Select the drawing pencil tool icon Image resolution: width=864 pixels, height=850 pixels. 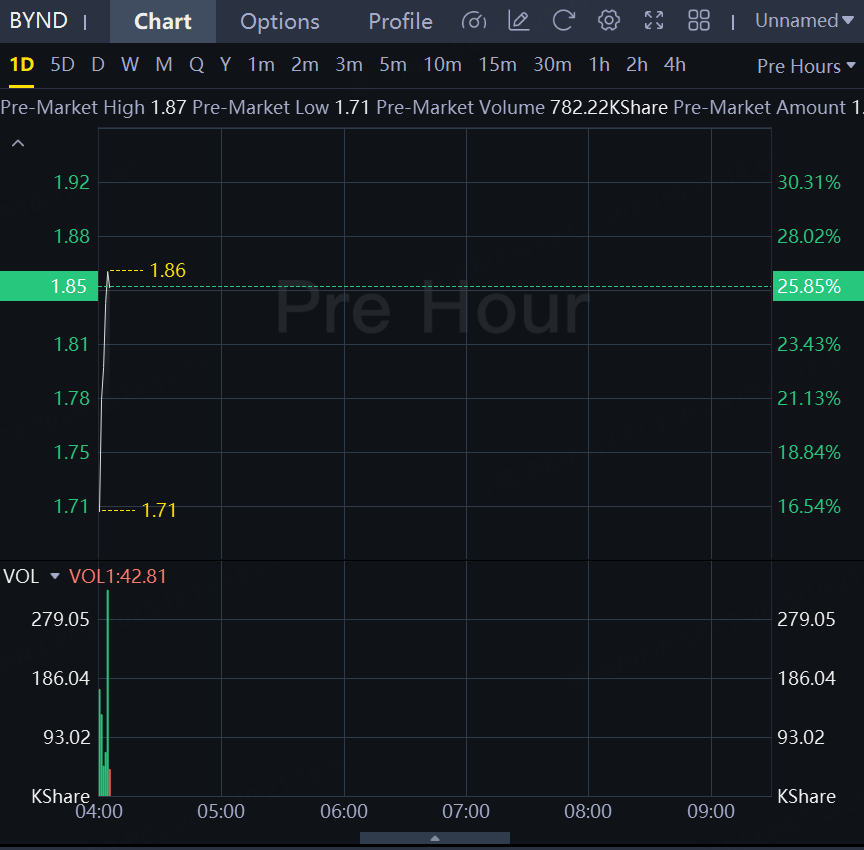519,21
